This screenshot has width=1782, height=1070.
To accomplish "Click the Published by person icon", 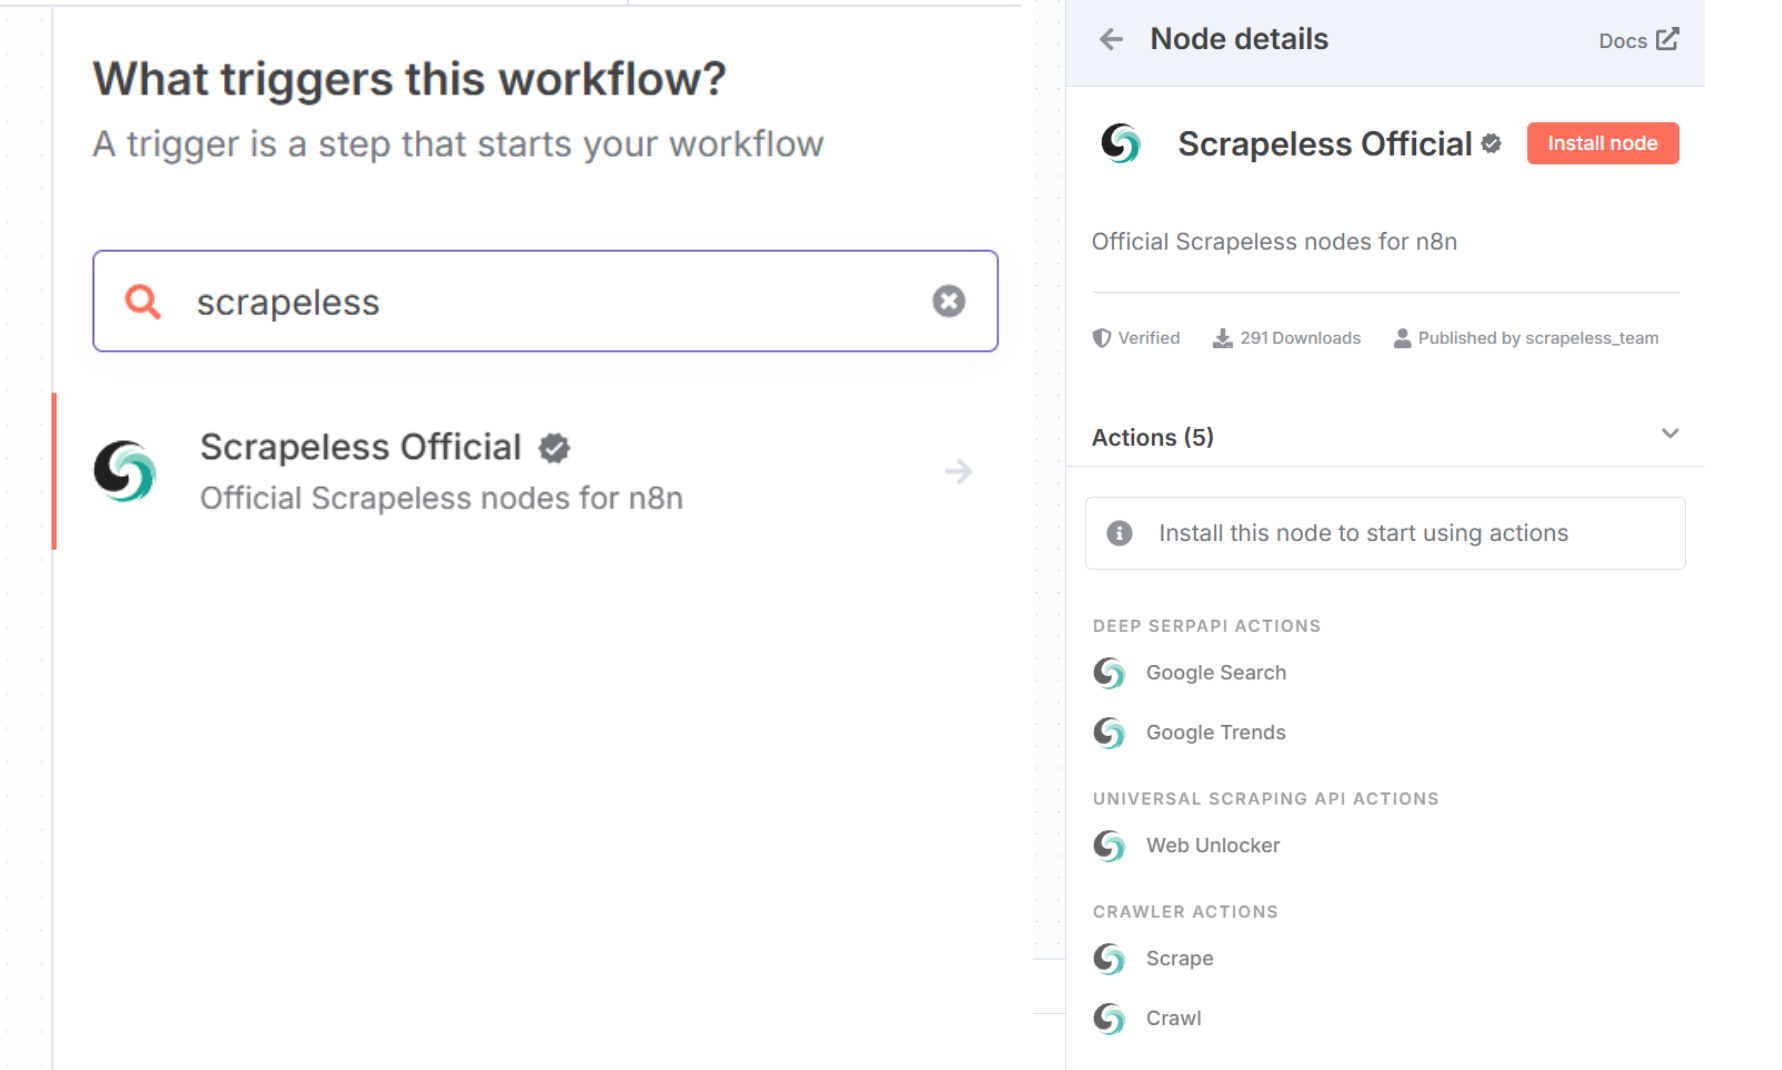I will tap(1402, 338).
